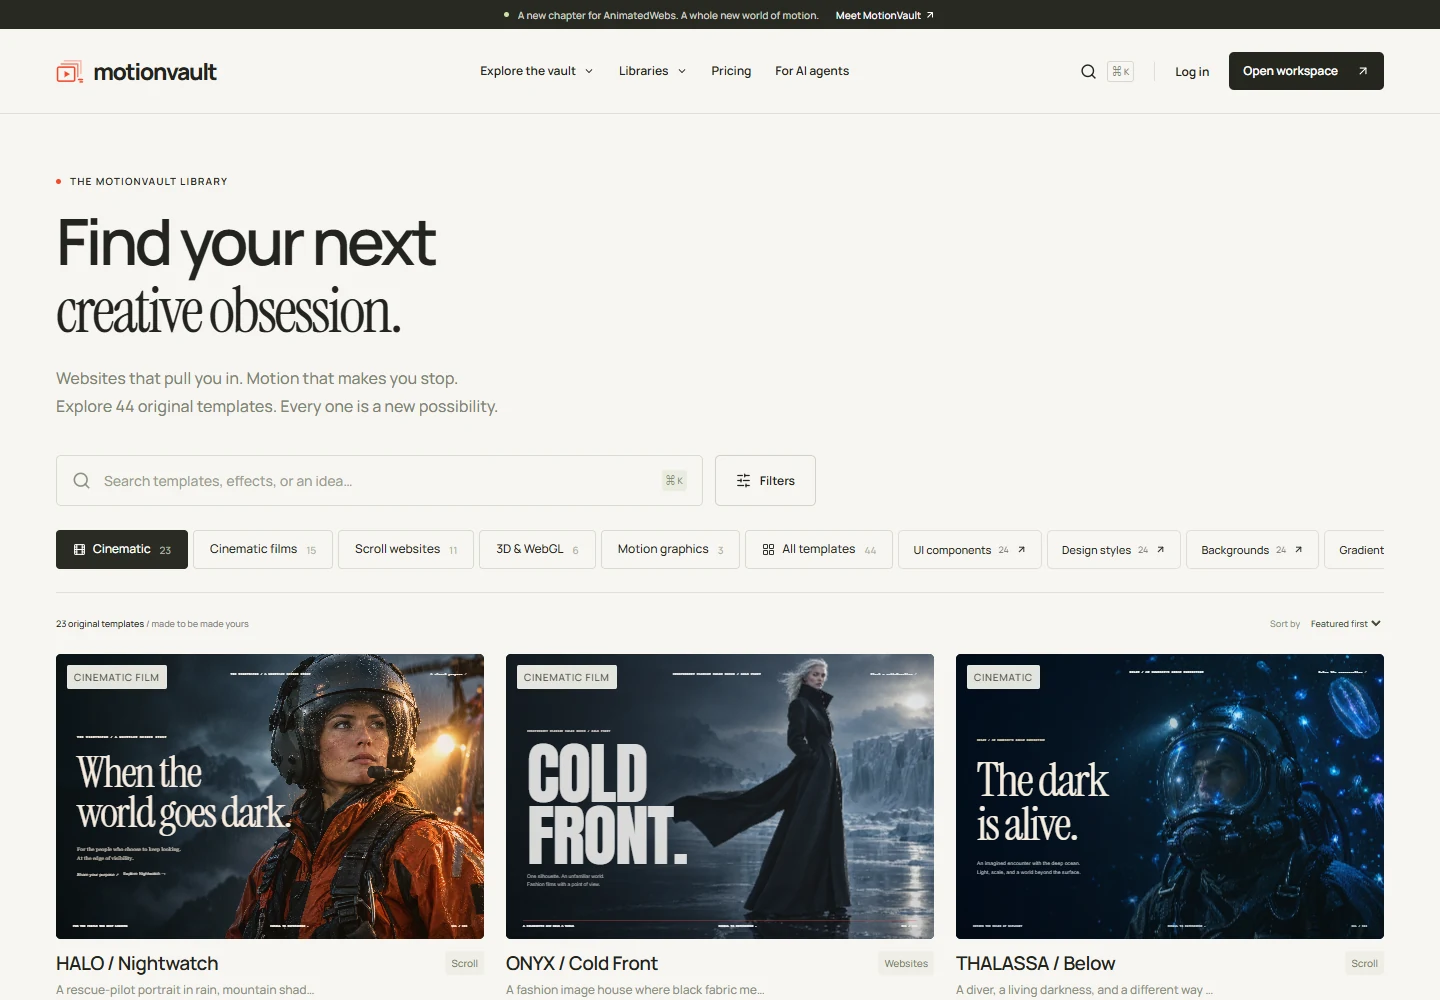This screenshot has height=1000, width=1440.
Task: Click external arrow on Backgrounds tab
Action: click(1298, 549)
